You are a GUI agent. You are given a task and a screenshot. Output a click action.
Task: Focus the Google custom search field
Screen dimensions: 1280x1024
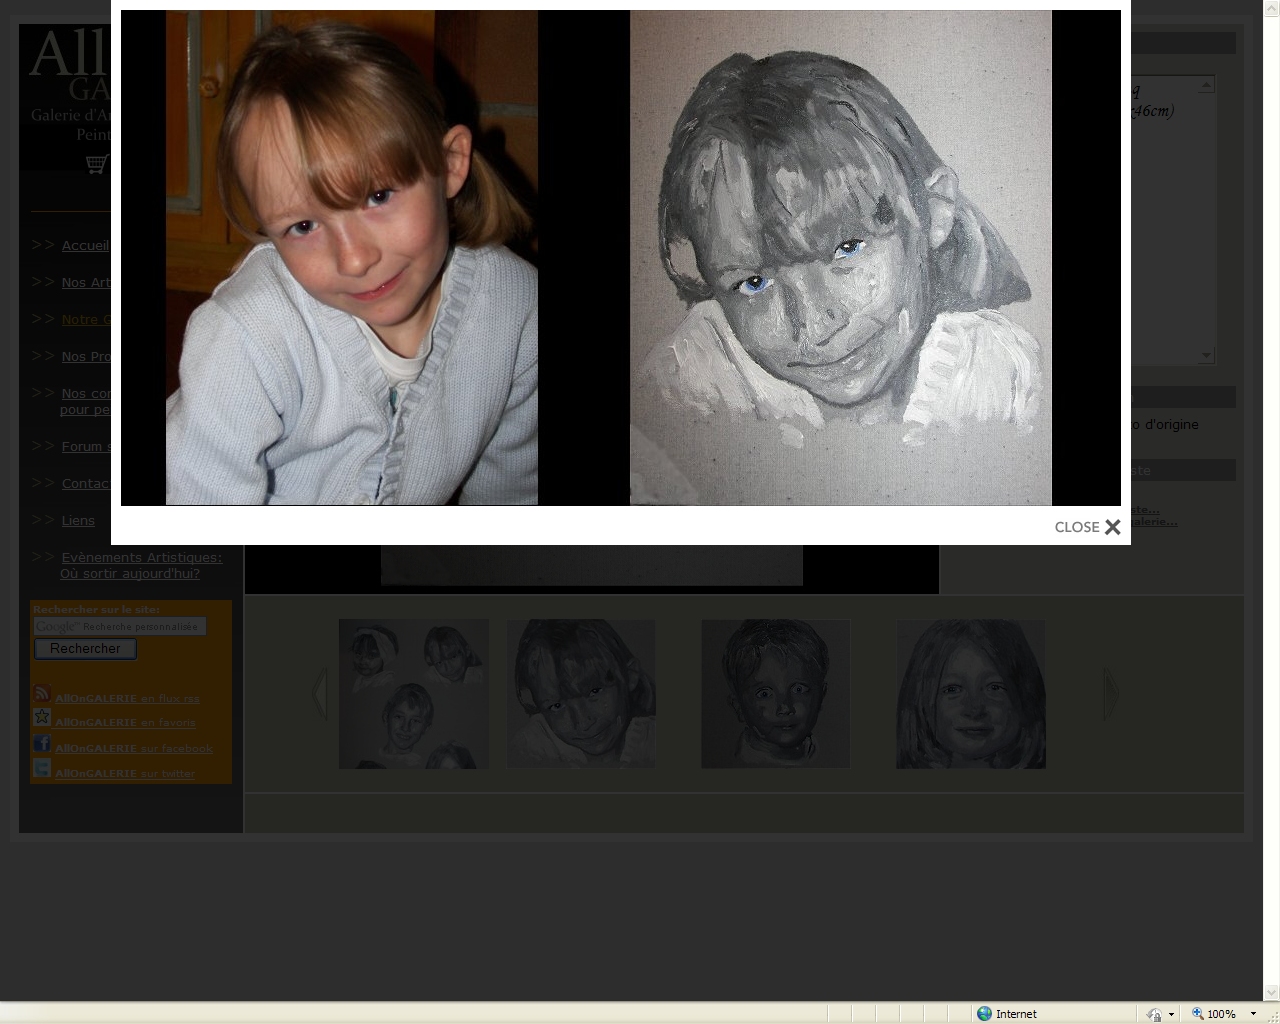tap(120, 626)
